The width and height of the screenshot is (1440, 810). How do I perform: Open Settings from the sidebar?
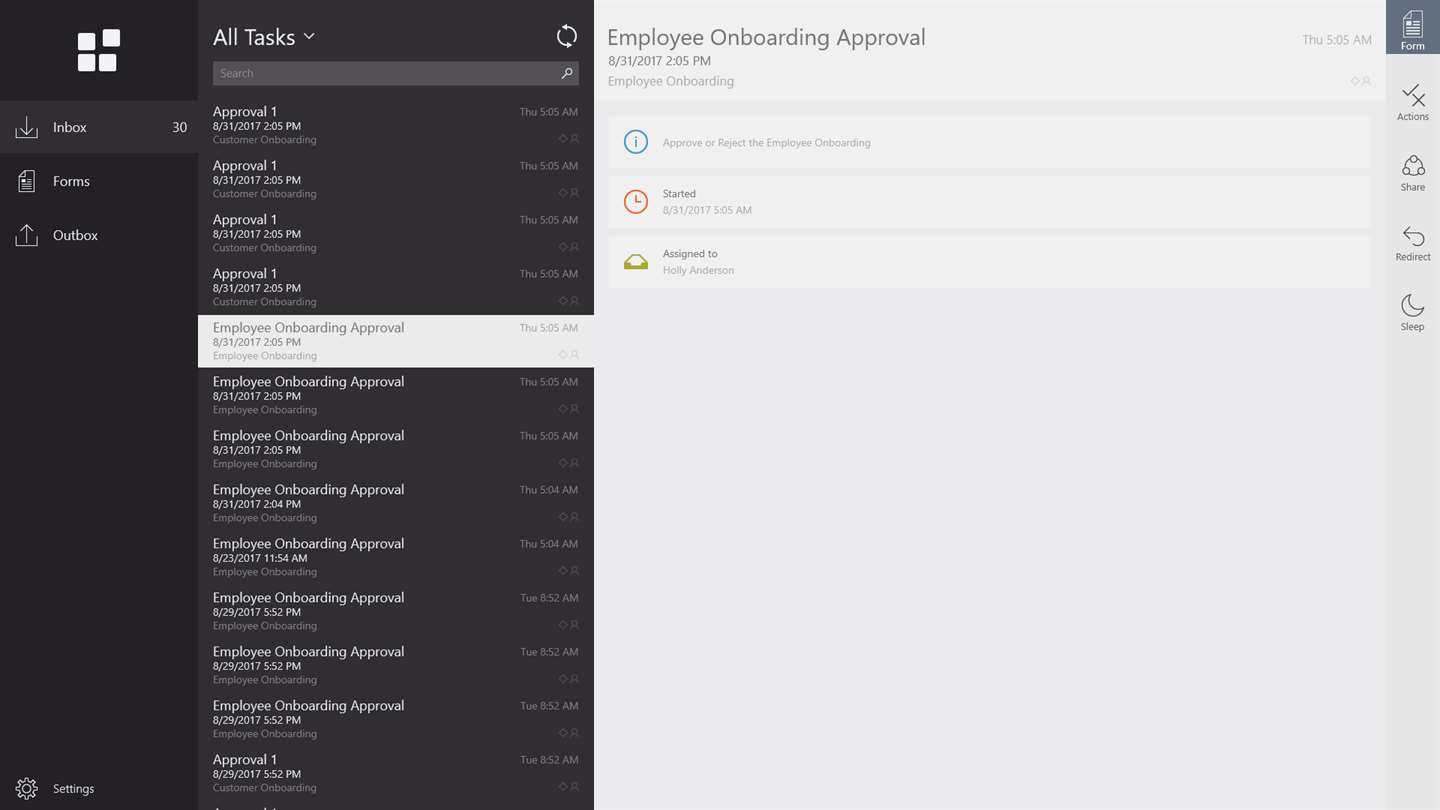tap(99, 788)
